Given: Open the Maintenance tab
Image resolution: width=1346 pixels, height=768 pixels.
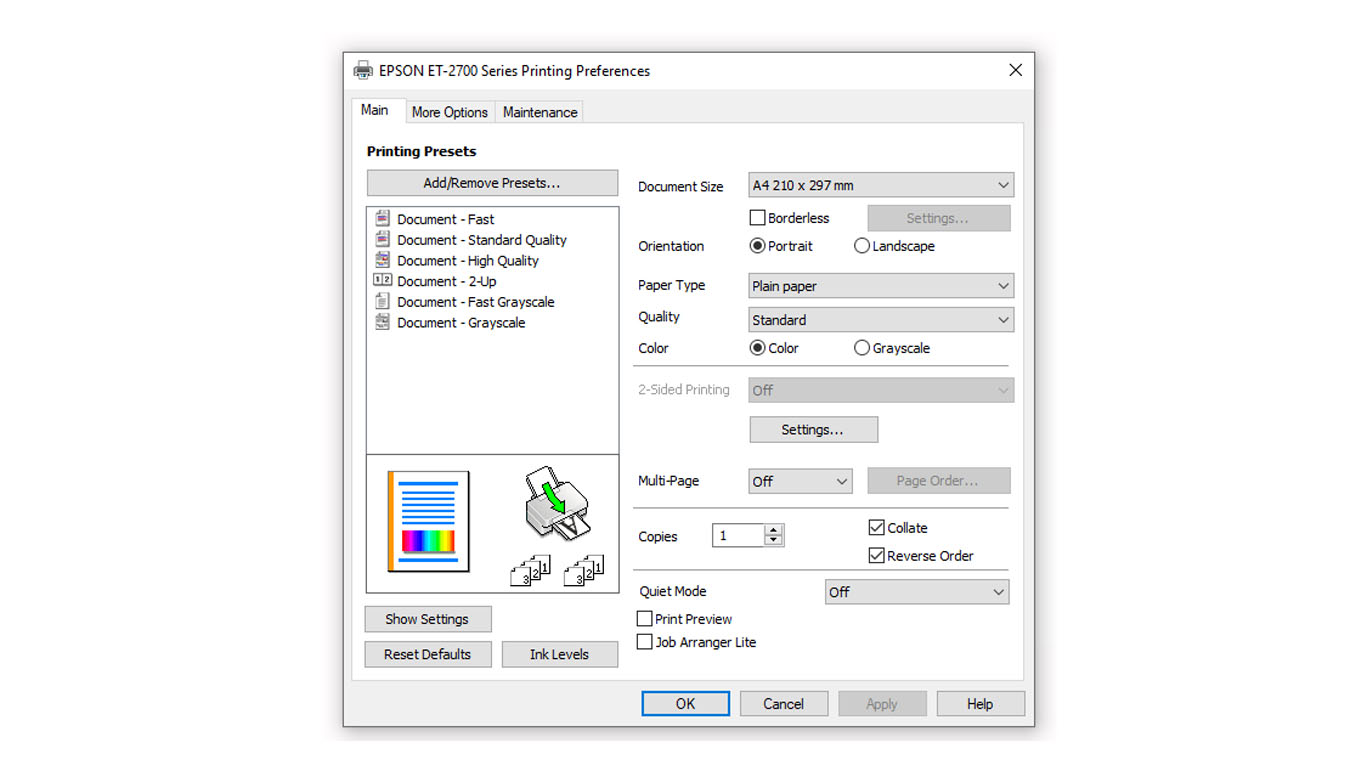Looking at the screenshot, I should tap(539, 112).
